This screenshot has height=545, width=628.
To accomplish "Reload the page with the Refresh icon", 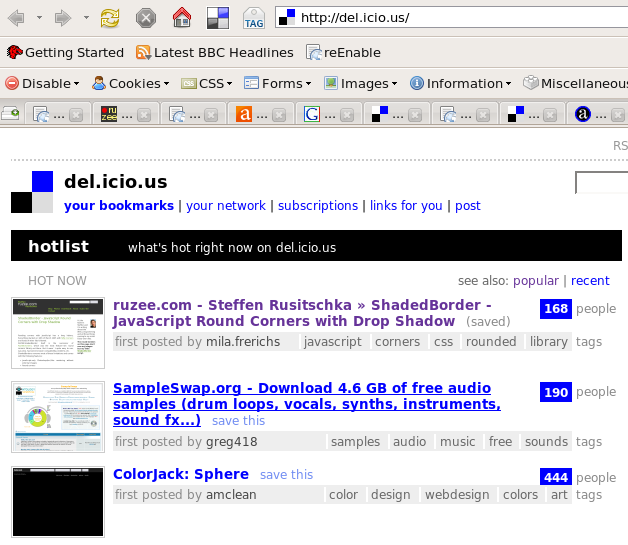I will pos(110,18).
